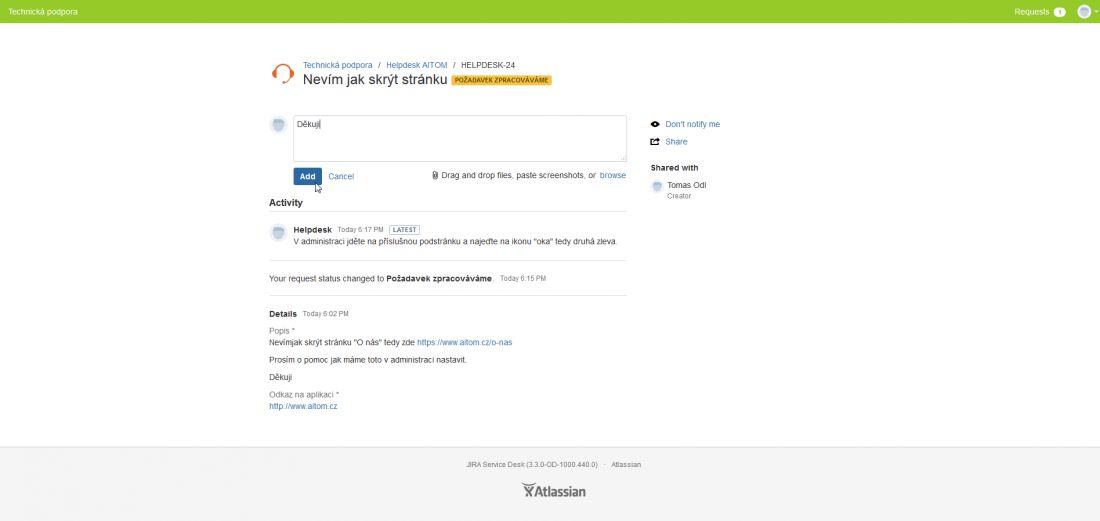Click the orange headset help desk logo

283,73
